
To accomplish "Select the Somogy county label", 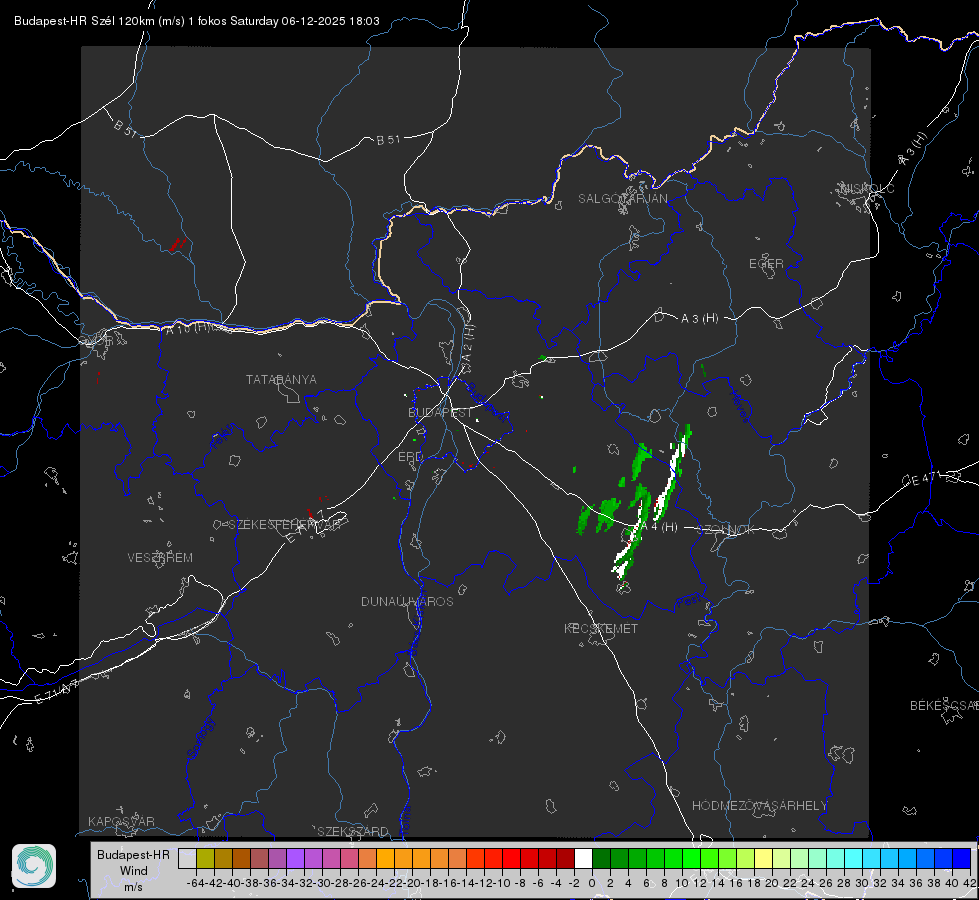I will [200, 738].
